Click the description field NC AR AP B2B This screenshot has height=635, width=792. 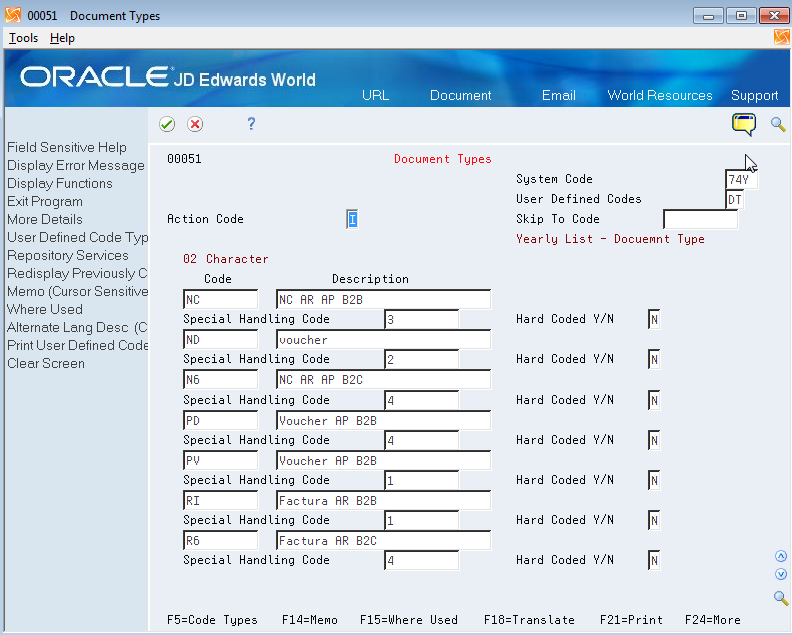point(383,300)
